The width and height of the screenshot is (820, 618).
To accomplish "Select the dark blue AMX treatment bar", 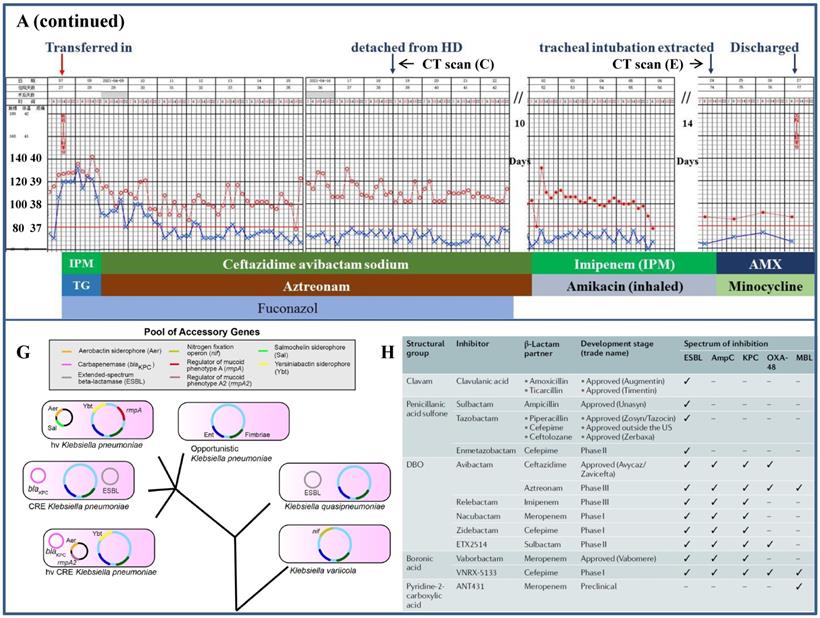I will 765,264.
